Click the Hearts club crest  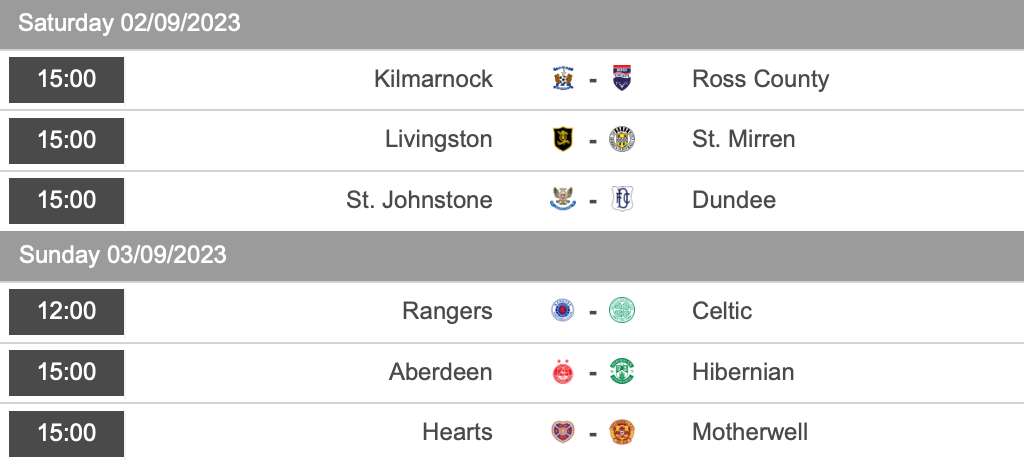click(563, 432)
